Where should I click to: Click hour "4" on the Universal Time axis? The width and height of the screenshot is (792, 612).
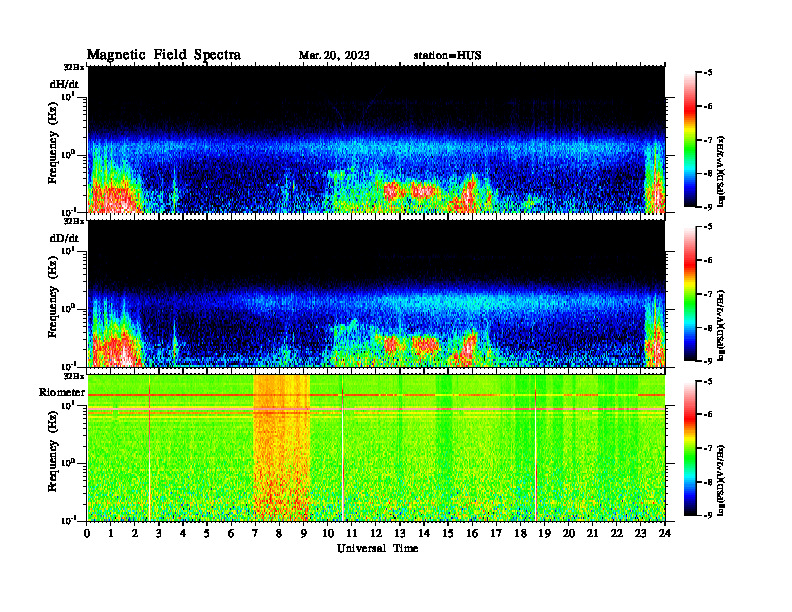tap(183, 533)
